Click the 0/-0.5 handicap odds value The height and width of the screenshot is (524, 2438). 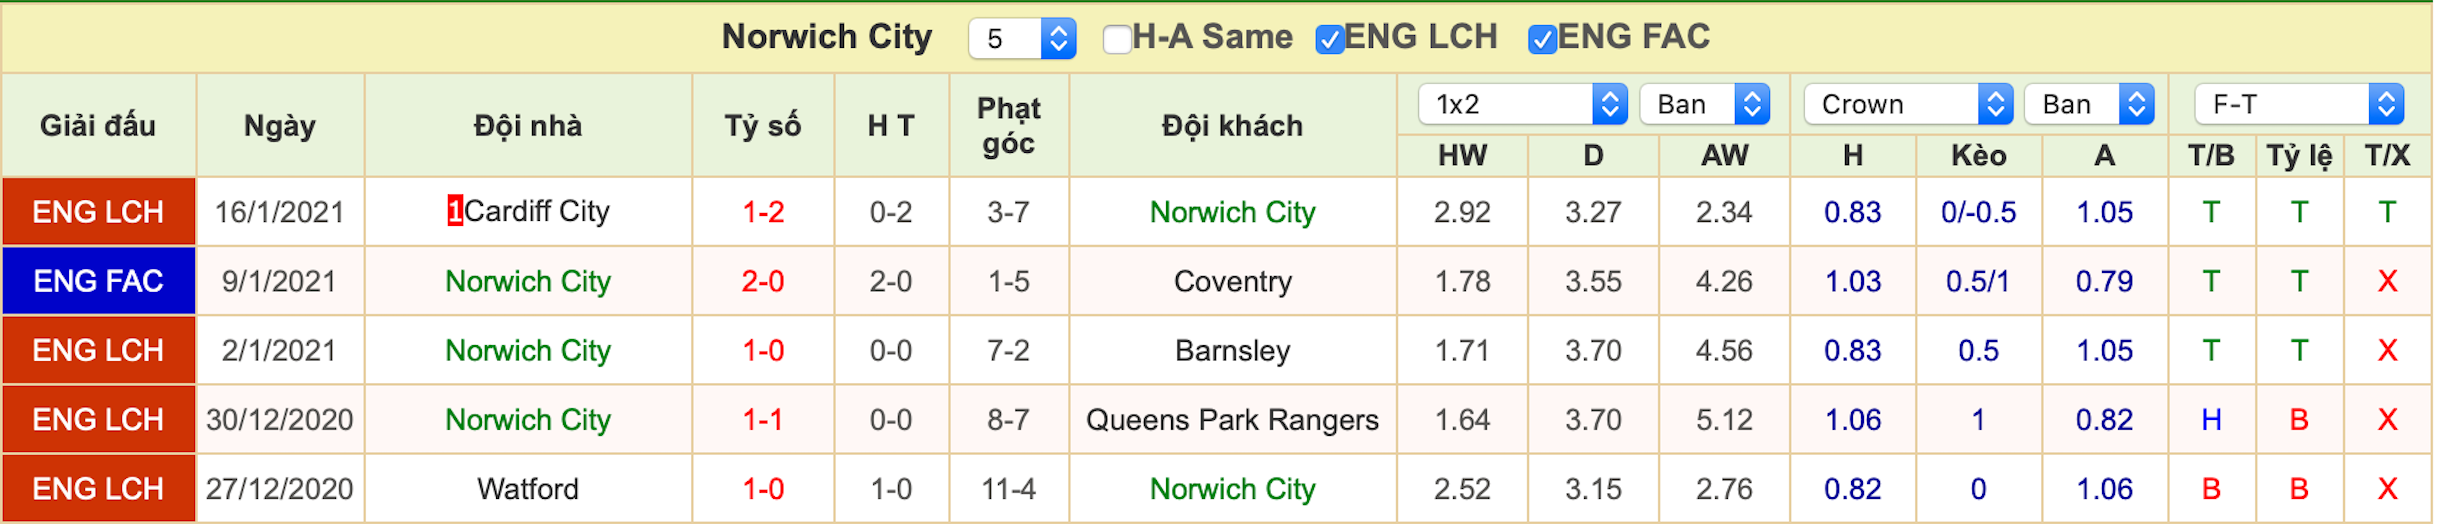[1978, 212]
